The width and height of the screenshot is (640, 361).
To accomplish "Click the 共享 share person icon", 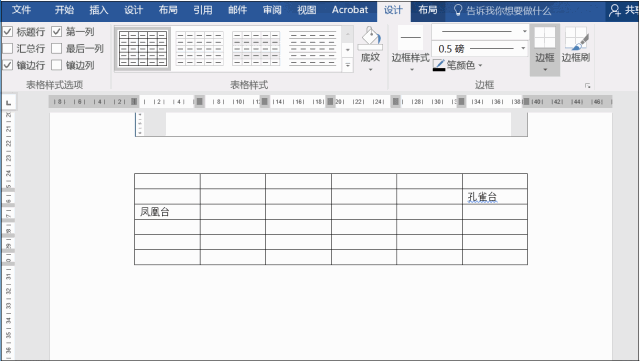I will 614,10.
